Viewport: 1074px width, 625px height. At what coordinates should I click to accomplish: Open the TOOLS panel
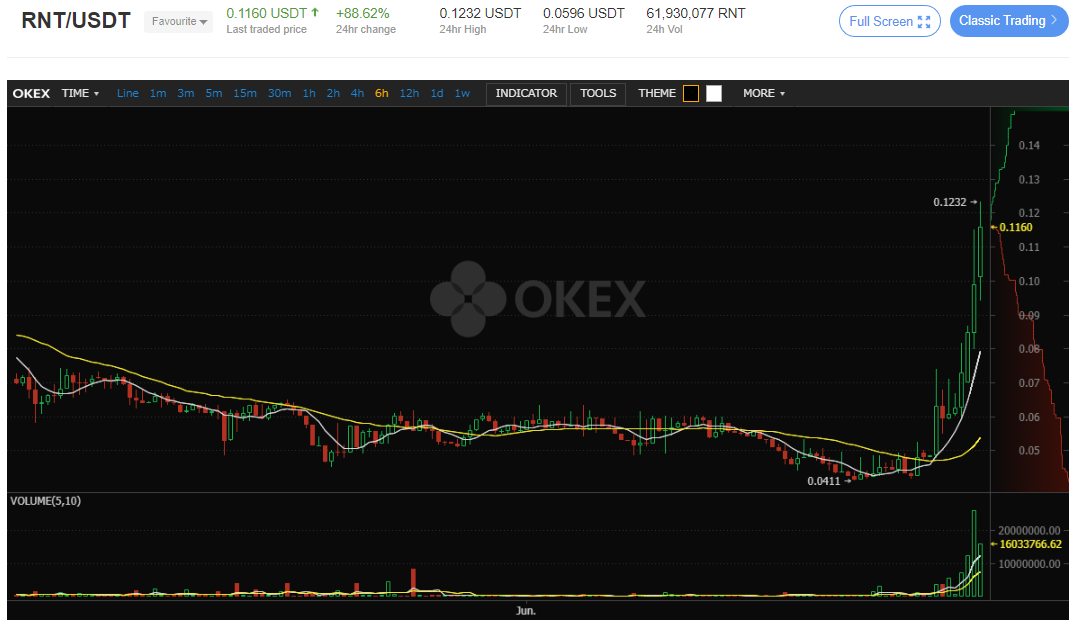pos(598,93)
